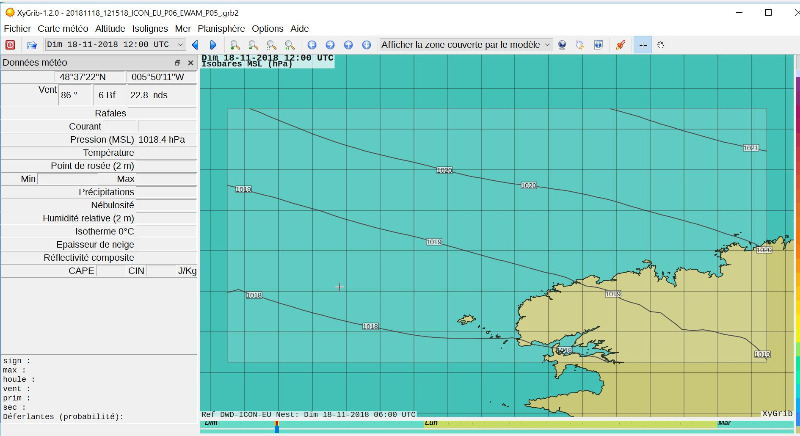Click the GRIB file info icon
Image resolution: width=800 pixels, height=436 pixels.
pos(598,45)
